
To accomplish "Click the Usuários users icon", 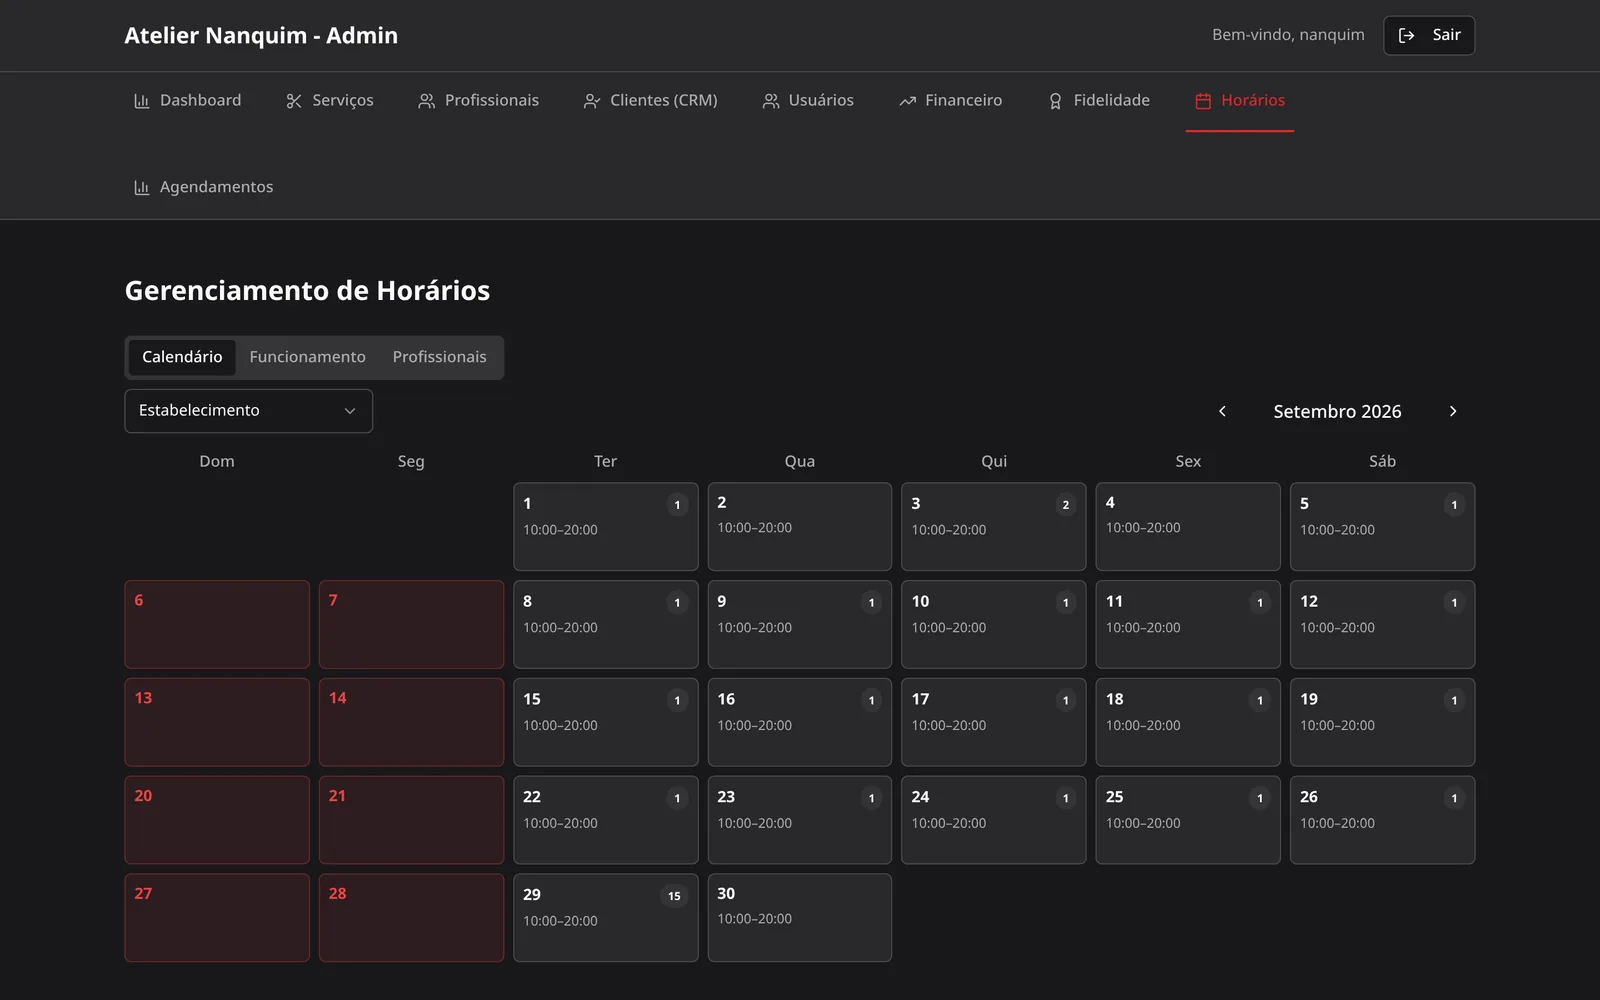I will click(x=771, y=101).
